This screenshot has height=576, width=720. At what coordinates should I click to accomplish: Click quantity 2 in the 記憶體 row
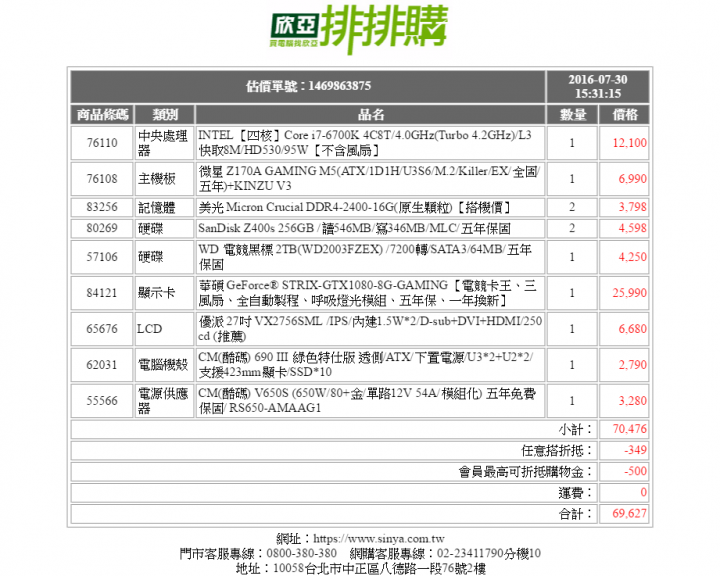[x=572, y=207]
